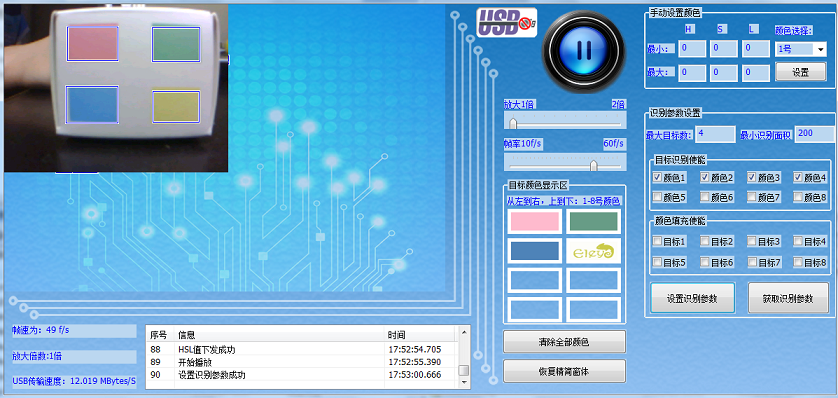Uncheck the 颜色4 checkbox
This screenshot has height=398, width=838.
[798, 177]
